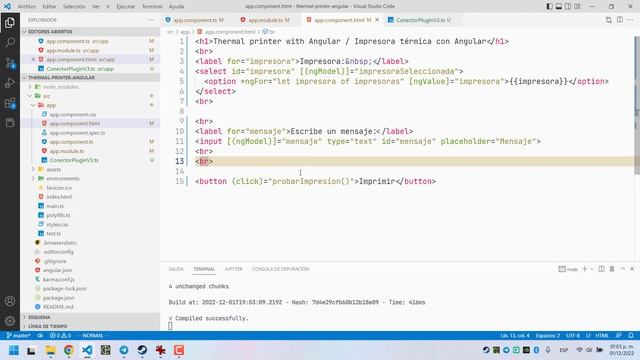Open the Editar menu

[49, 7]
